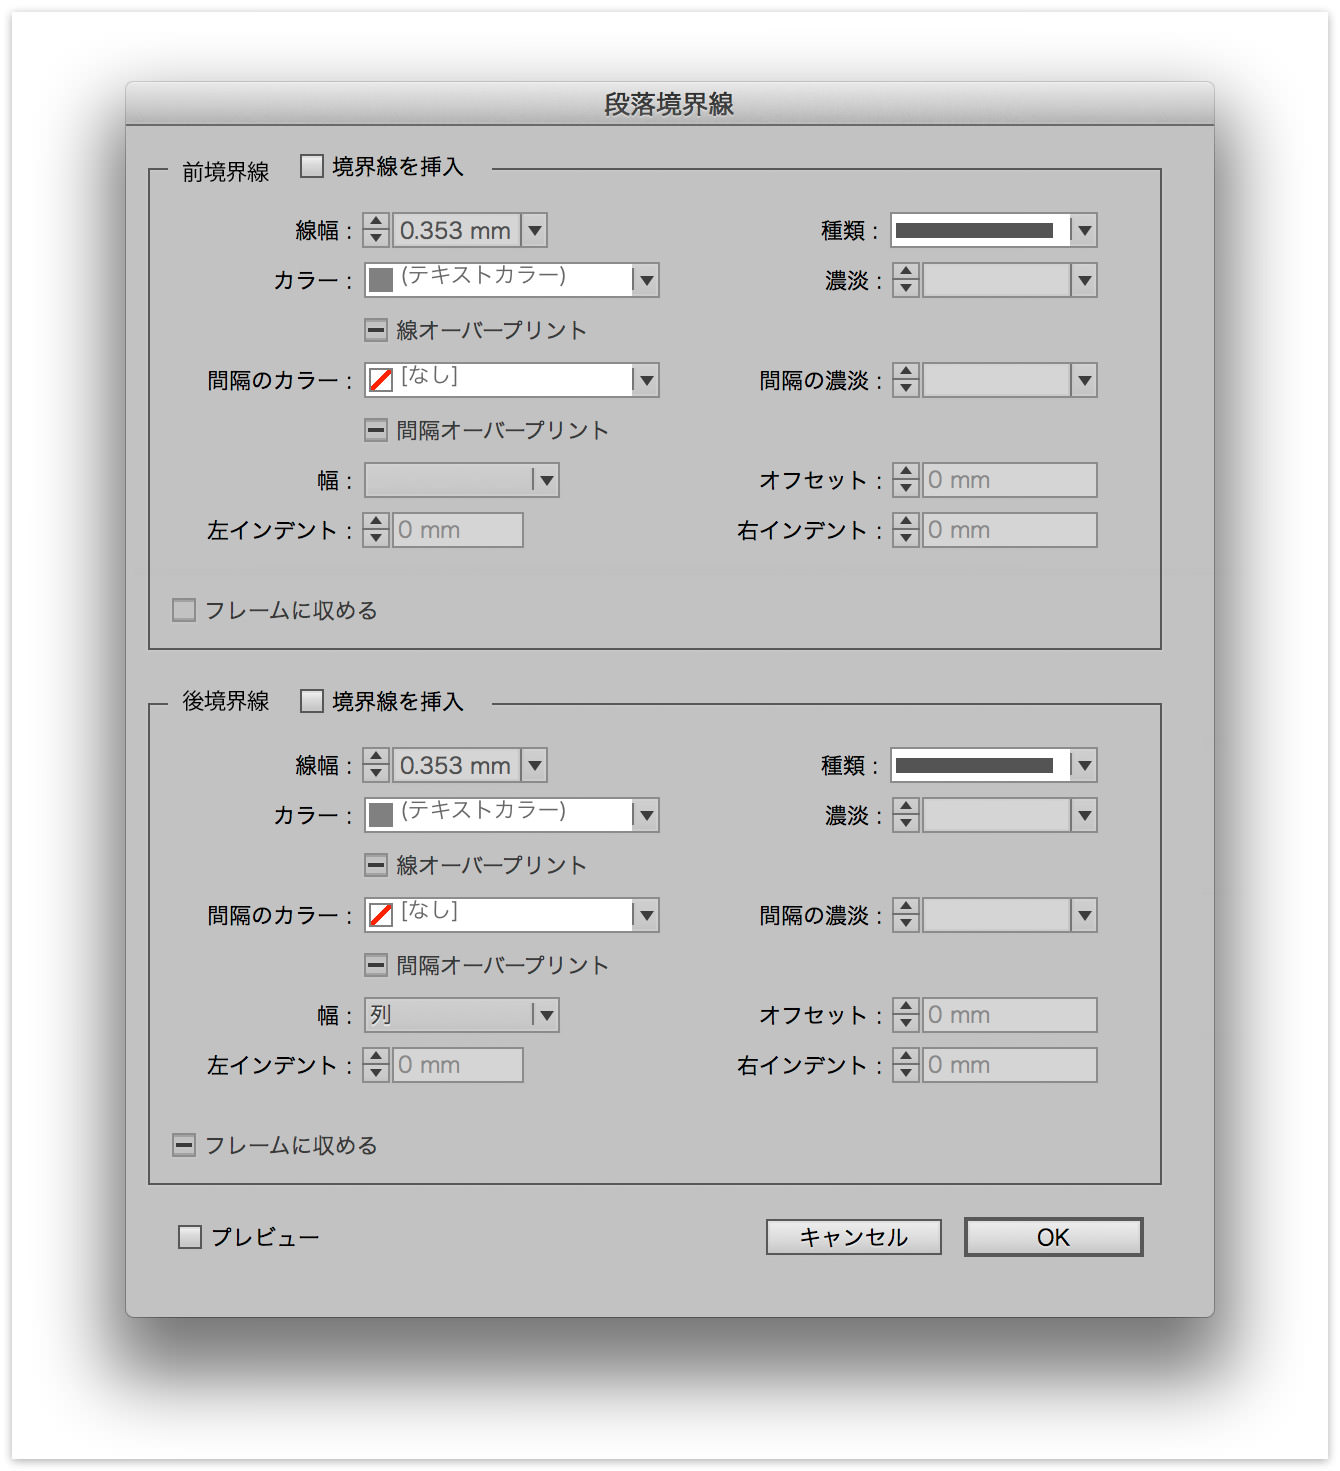
Task: Click 線幅 0.353 mm field in 後境界線
Action: click(456, 765)
